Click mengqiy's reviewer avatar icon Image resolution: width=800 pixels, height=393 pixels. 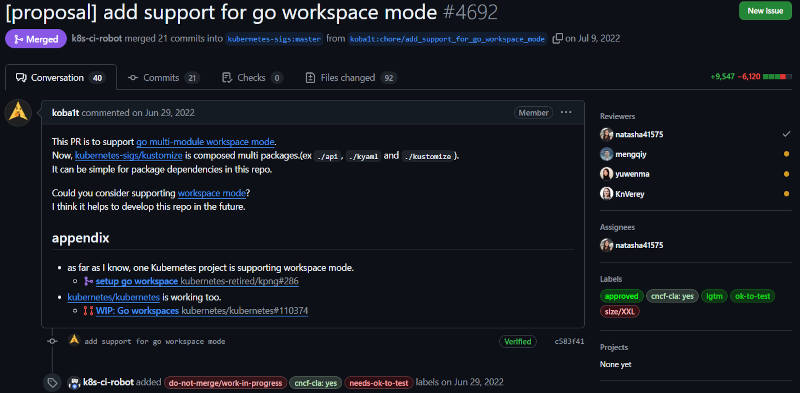pyautogui.click(x=606, y=154)
